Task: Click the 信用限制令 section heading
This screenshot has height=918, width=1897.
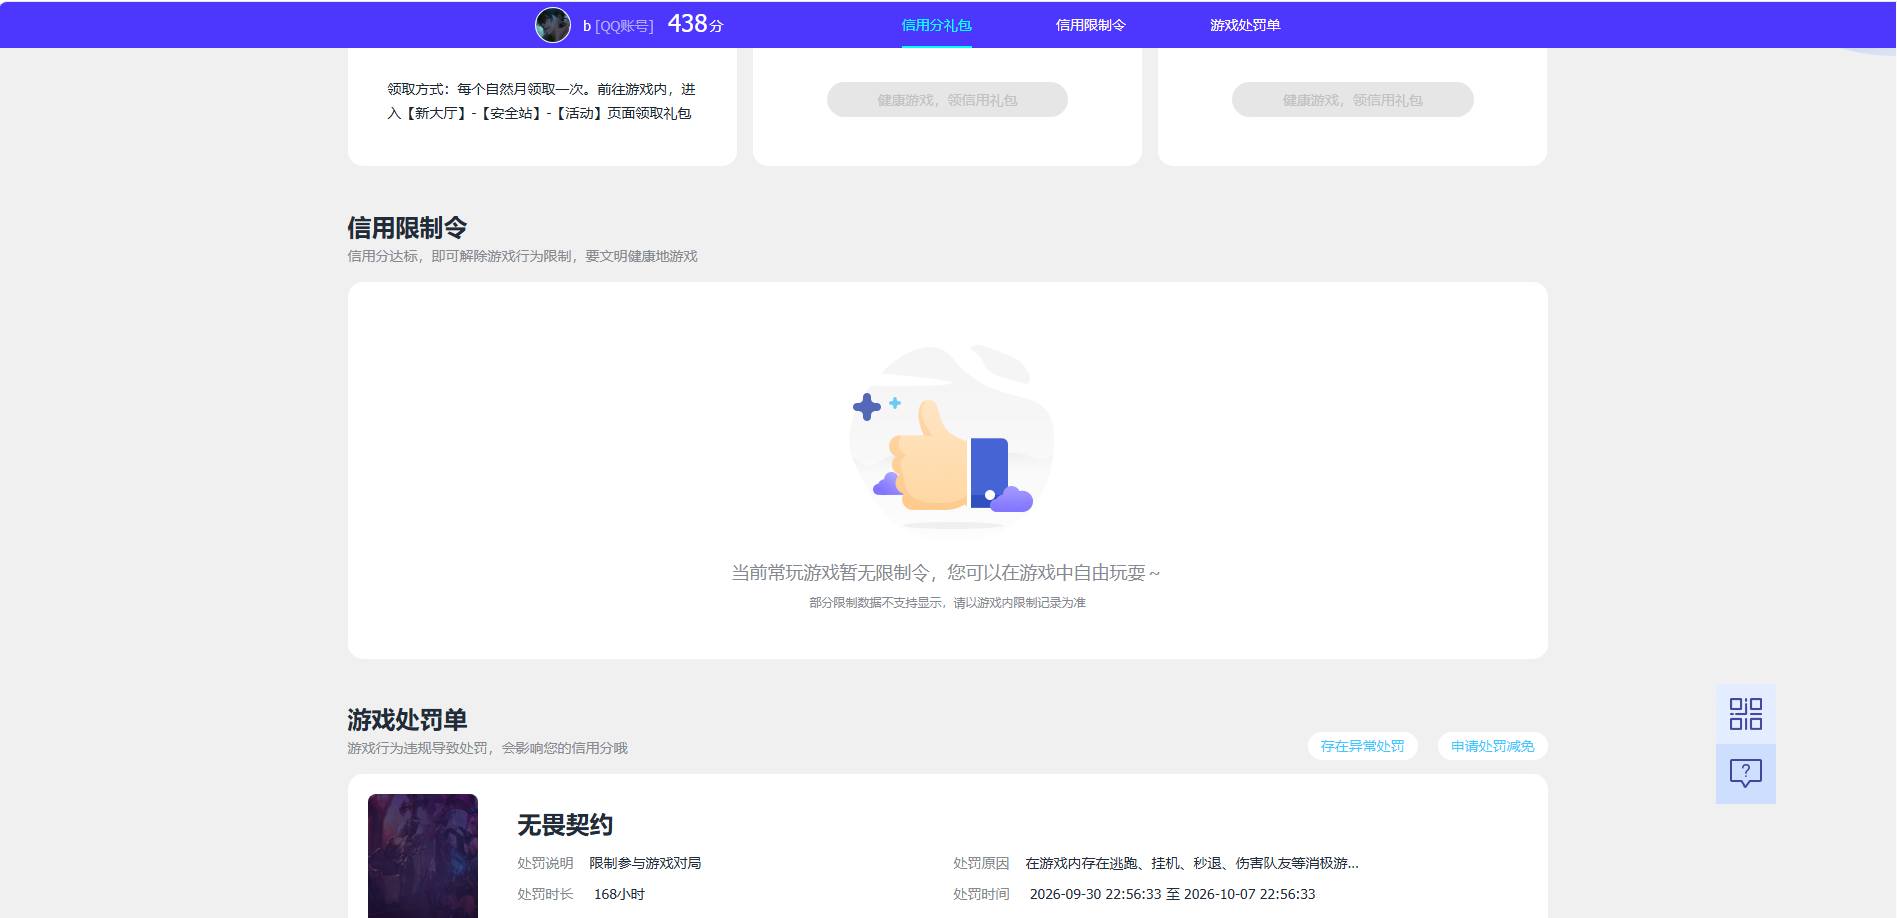Action: click(407, 228)
